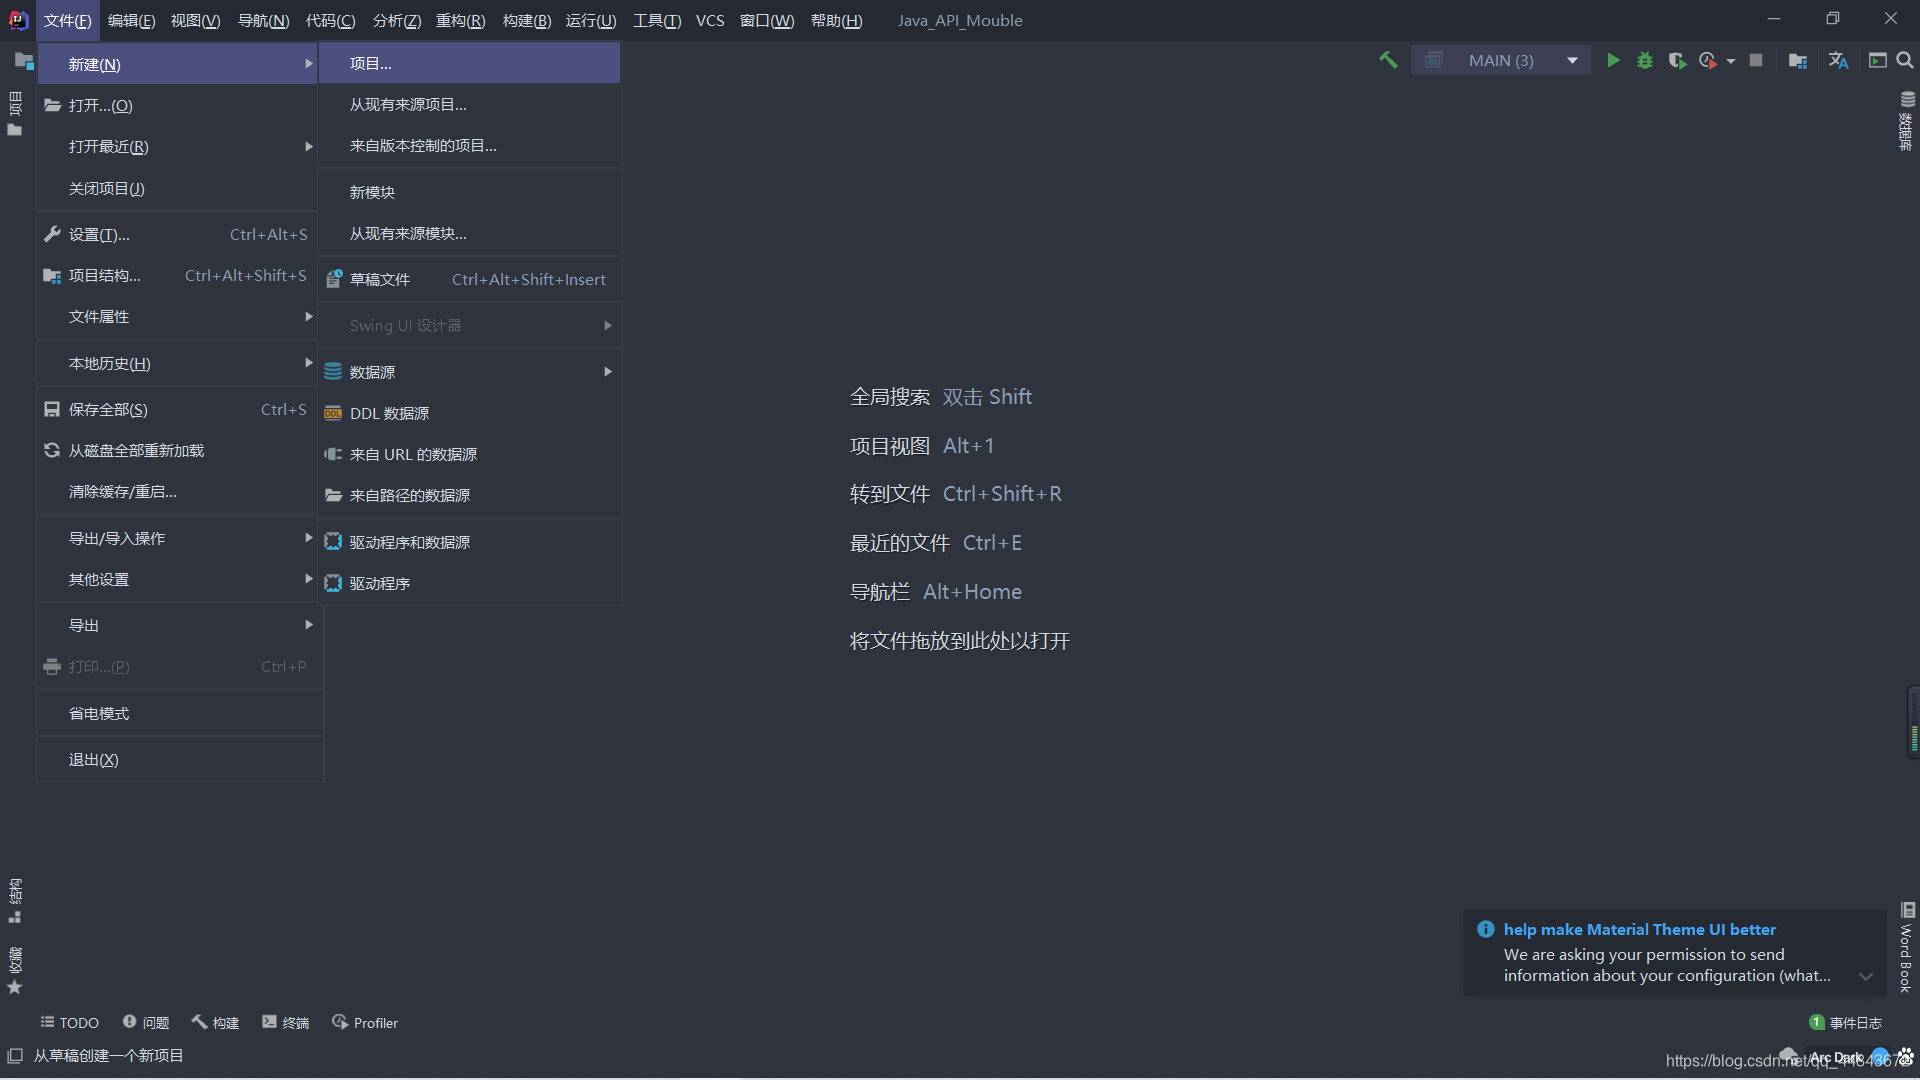This screenshot has width=1920, height=1080.
Task: Open the 工具(T) menu
Action: (x=657, y=21)
